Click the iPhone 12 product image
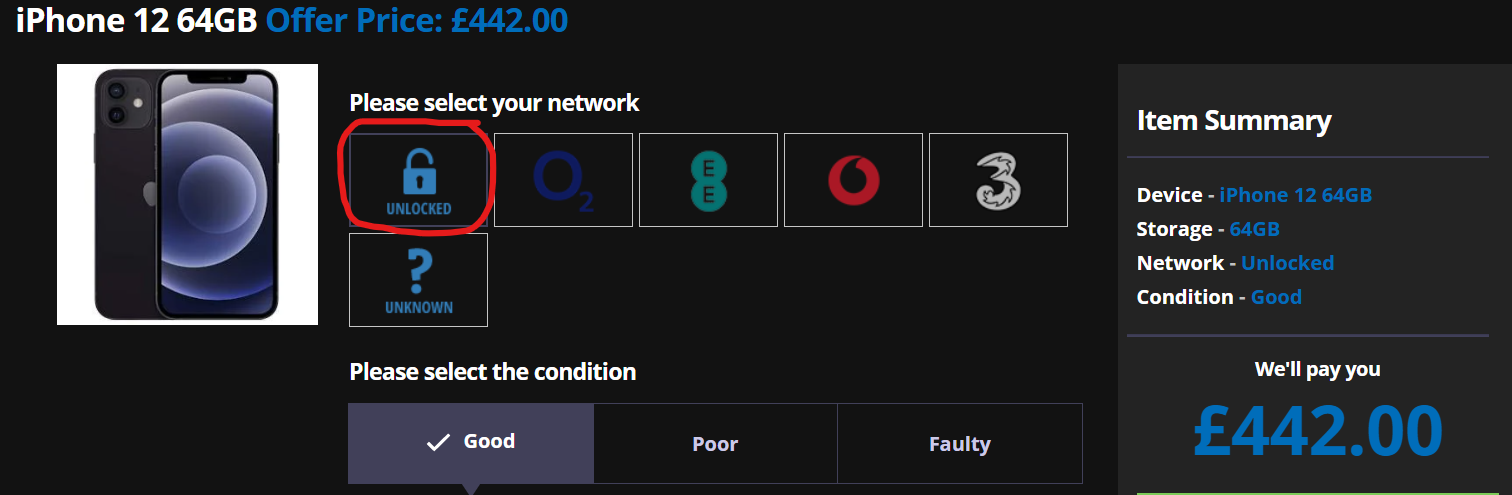This screenshot has width=1512, height=495. (187, 194)
